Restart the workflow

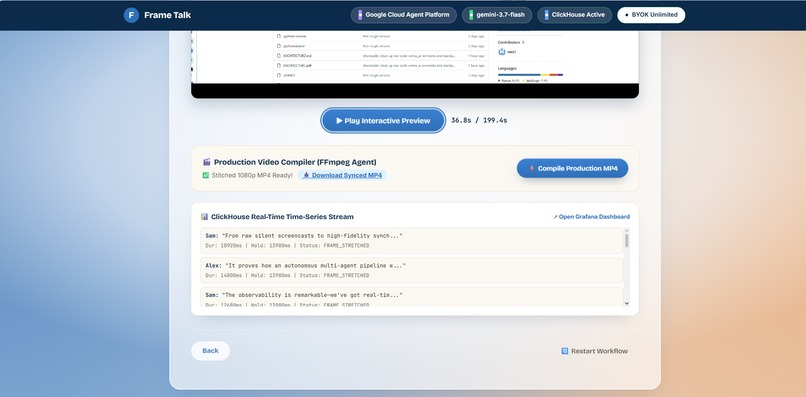click(594, 351)
